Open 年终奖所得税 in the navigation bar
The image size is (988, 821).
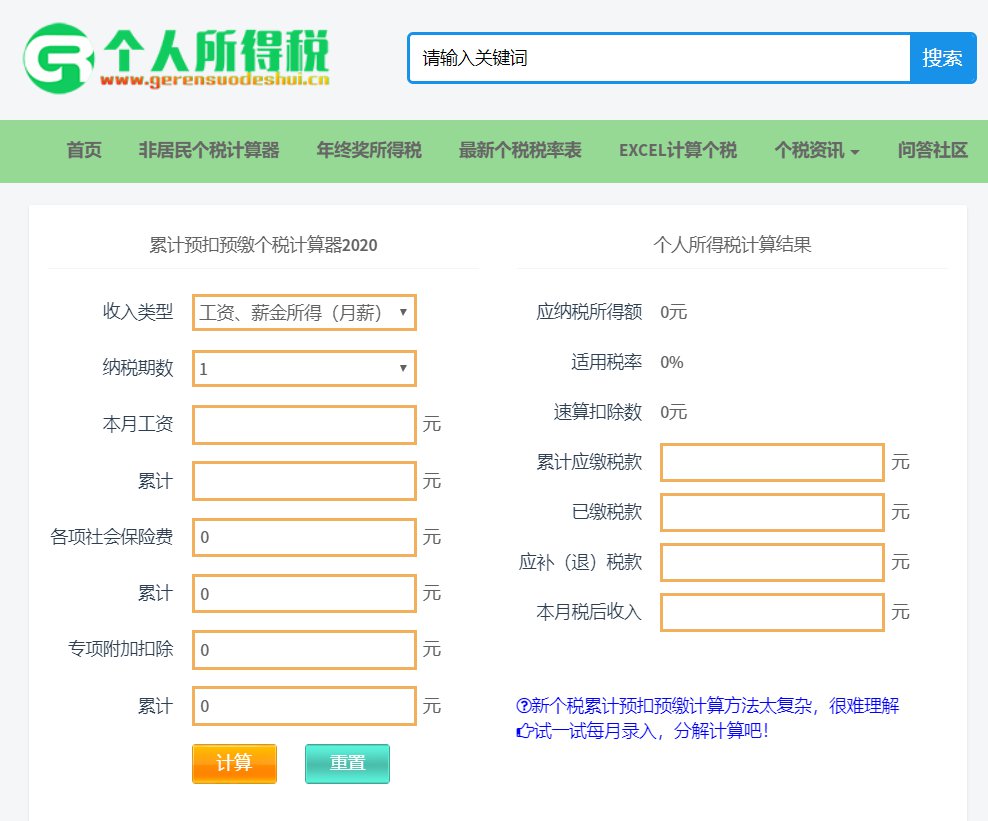click(369, 151)
